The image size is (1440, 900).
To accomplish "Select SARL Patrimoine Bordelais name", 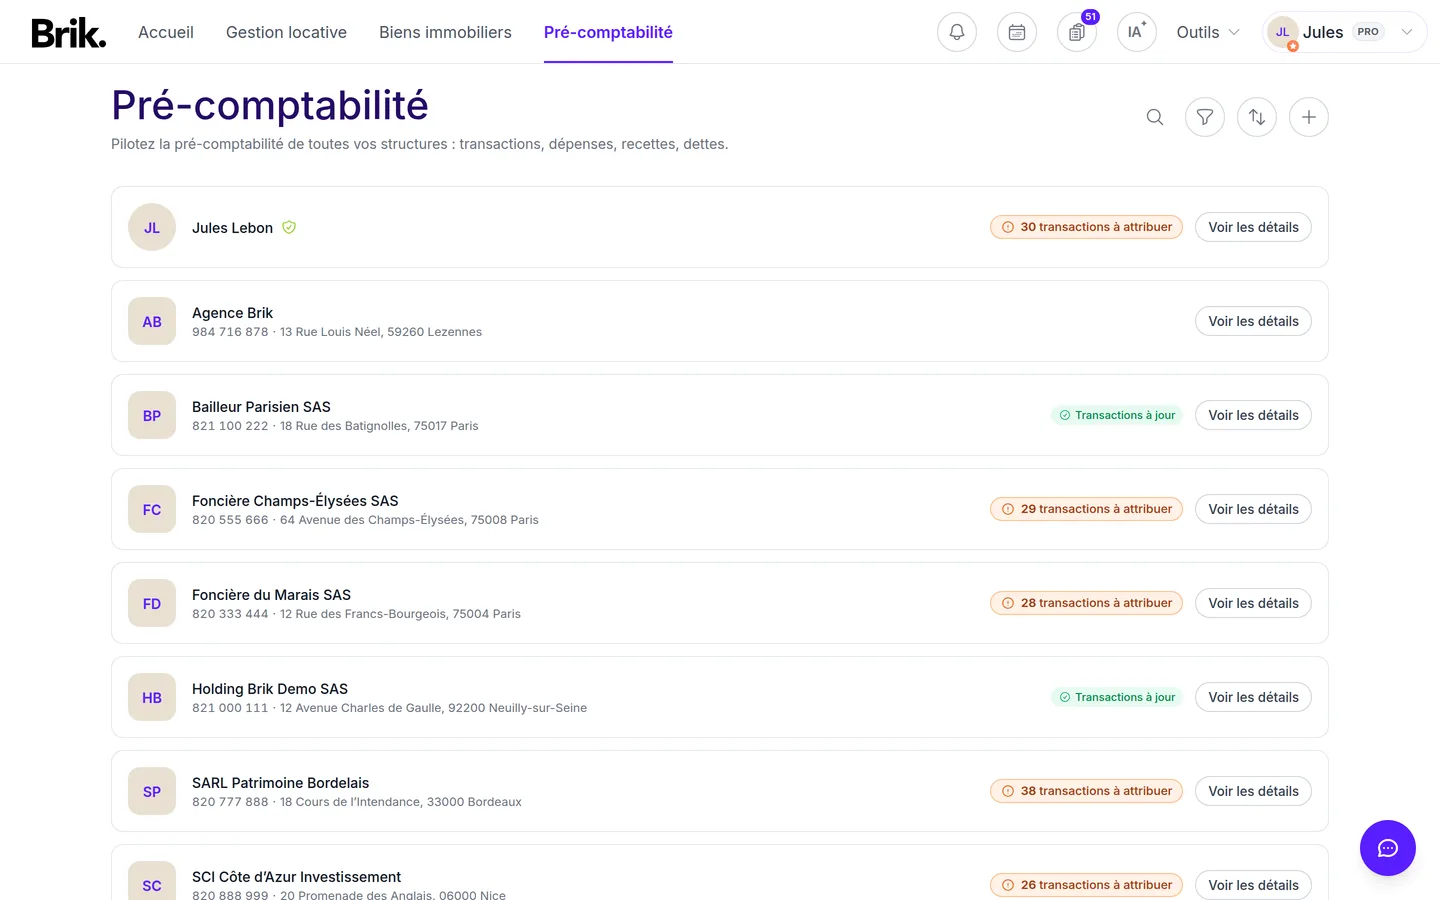I will click(280, 783).
